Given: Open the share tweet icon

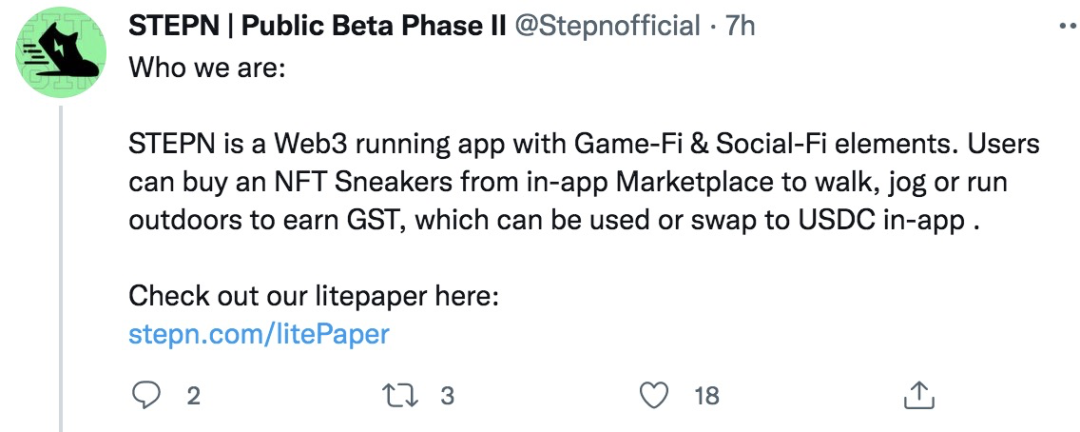Looking at the screenshot, I should coord(917,396).
